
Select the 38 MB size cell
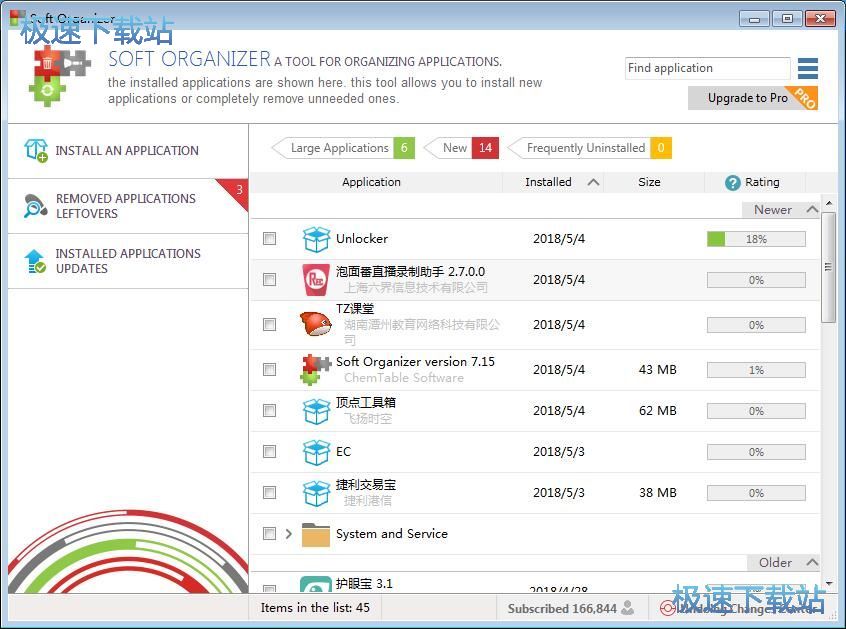coord(658,493)
